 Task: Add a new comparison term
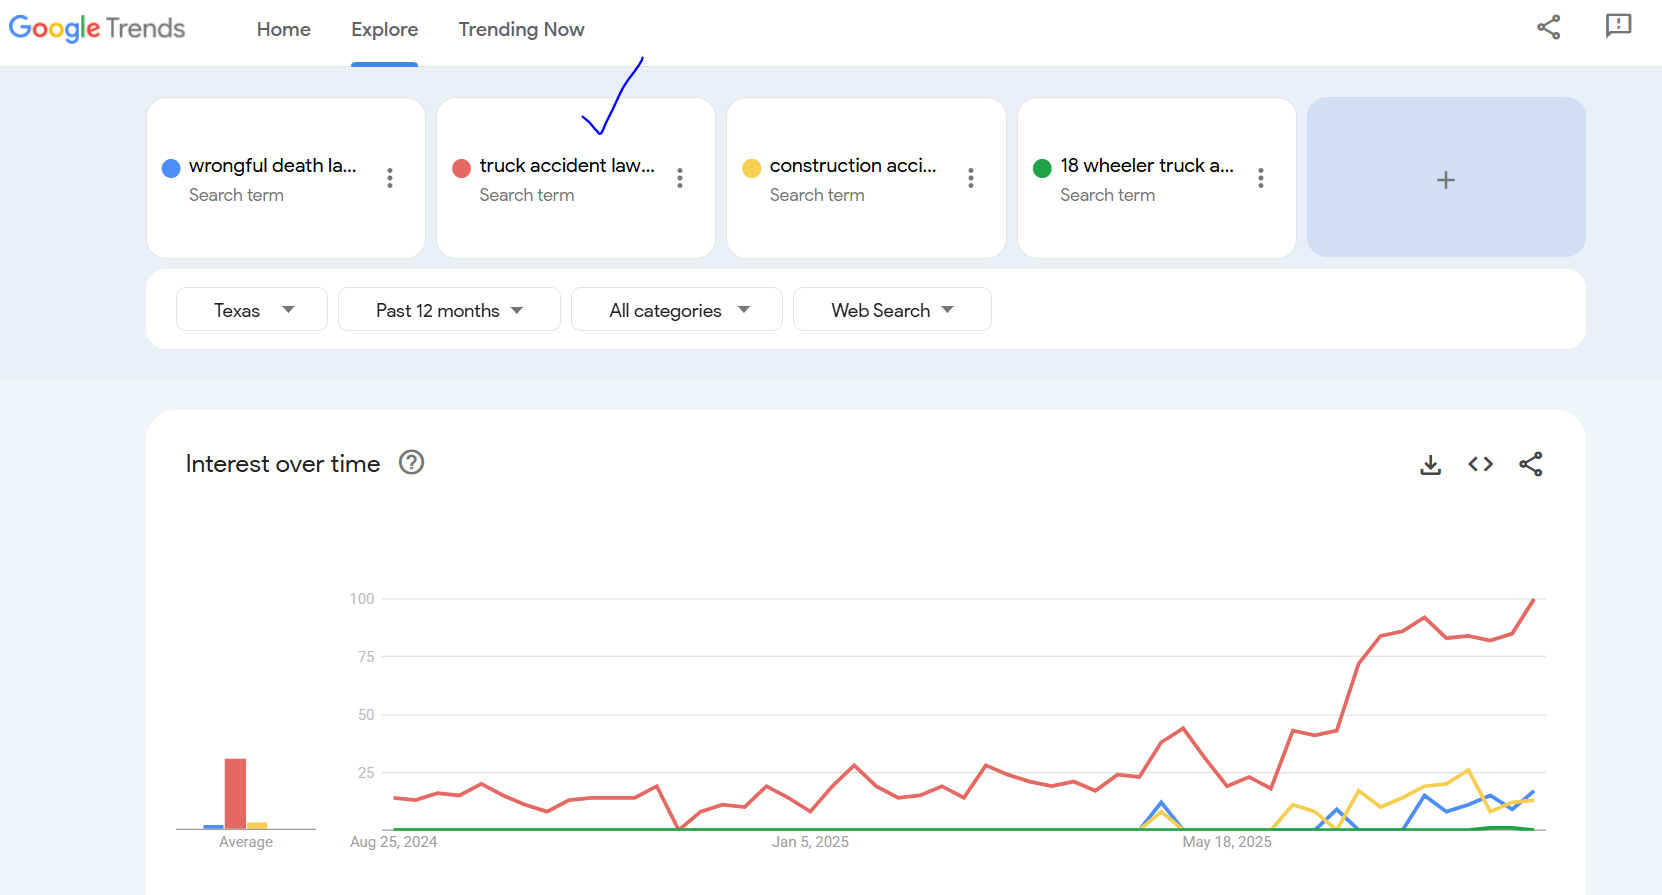(1445, 179)
